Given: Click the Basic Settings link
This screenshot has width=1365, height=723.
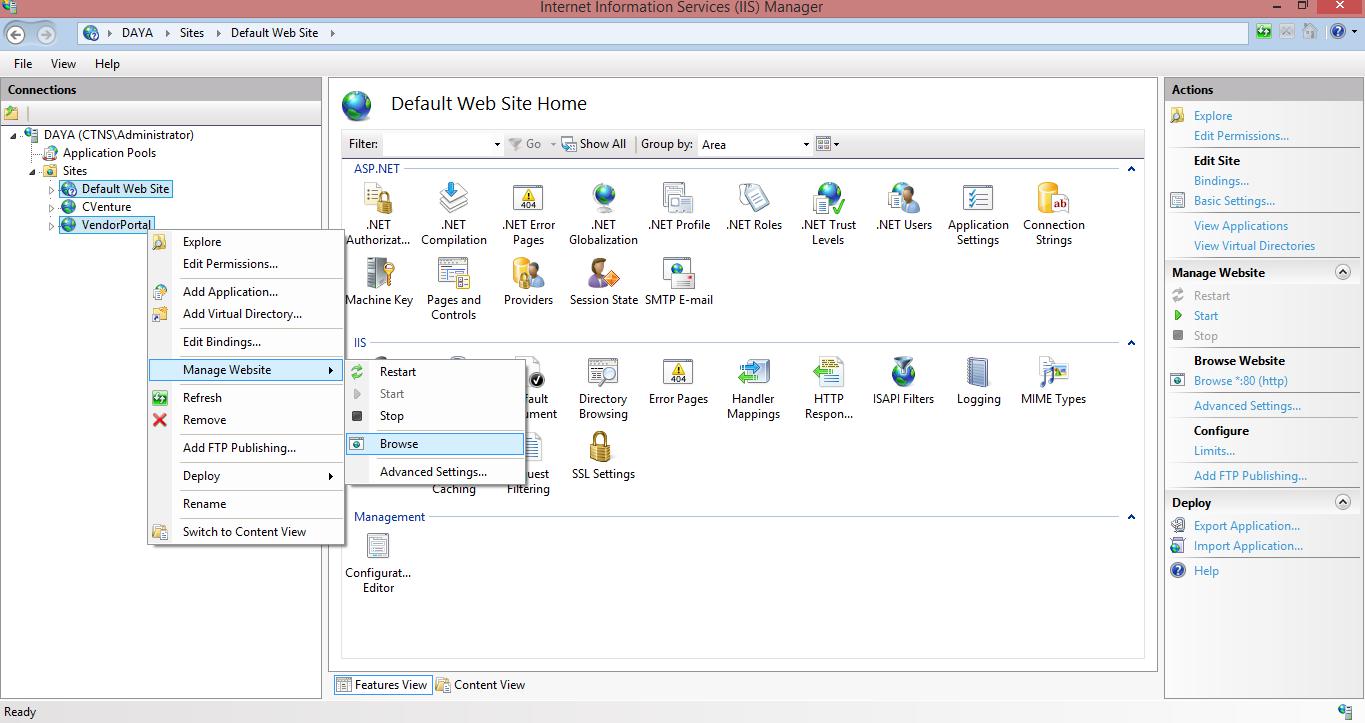Looking at the screenshot, I should point(1234,201).
